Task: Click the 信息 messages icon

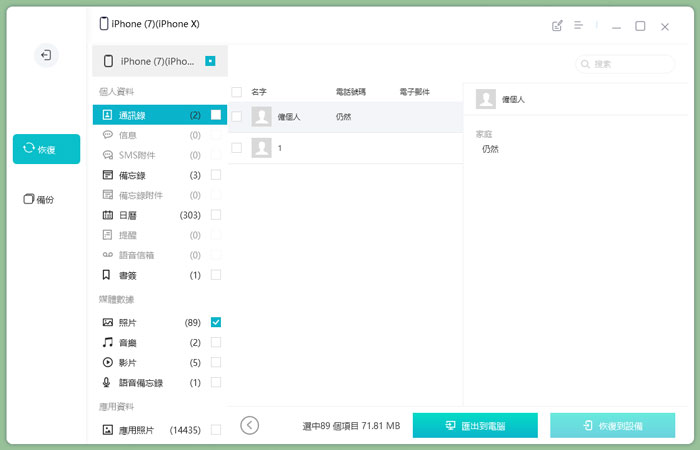Action: [108, 135]
